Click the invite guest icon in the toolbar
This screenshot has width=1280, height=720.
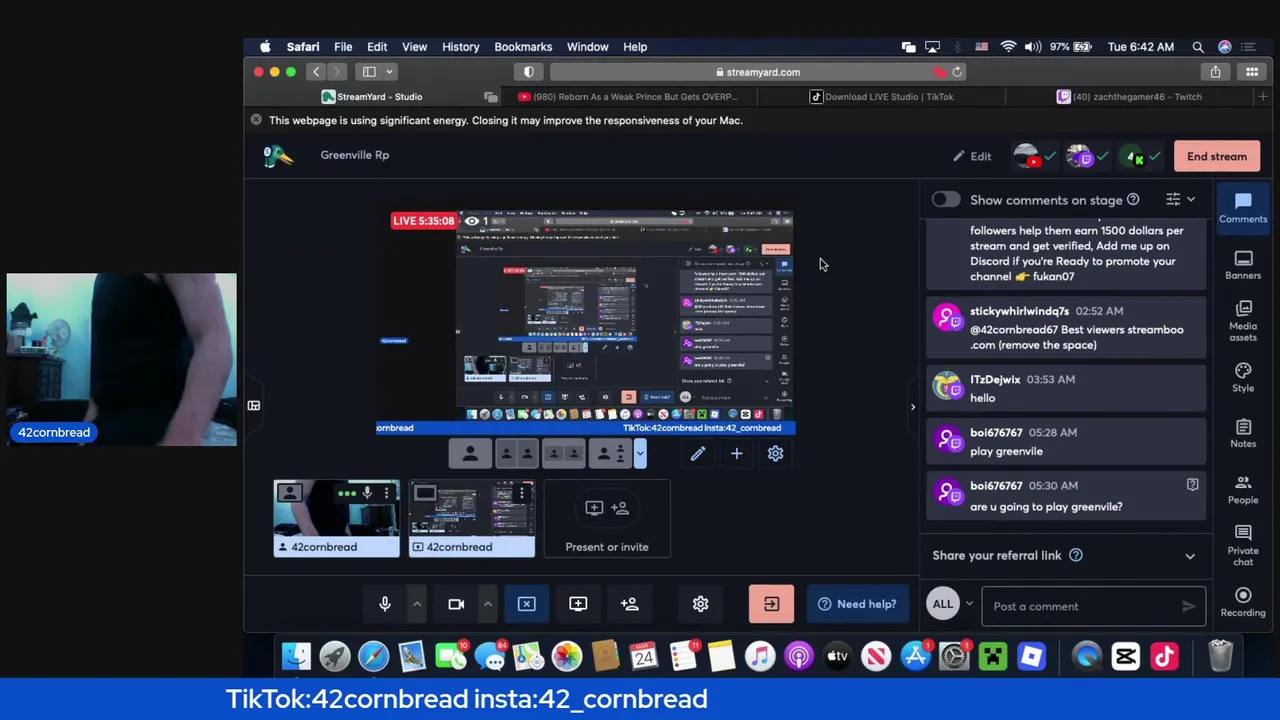pyautogui.click(x=629, y=604)
